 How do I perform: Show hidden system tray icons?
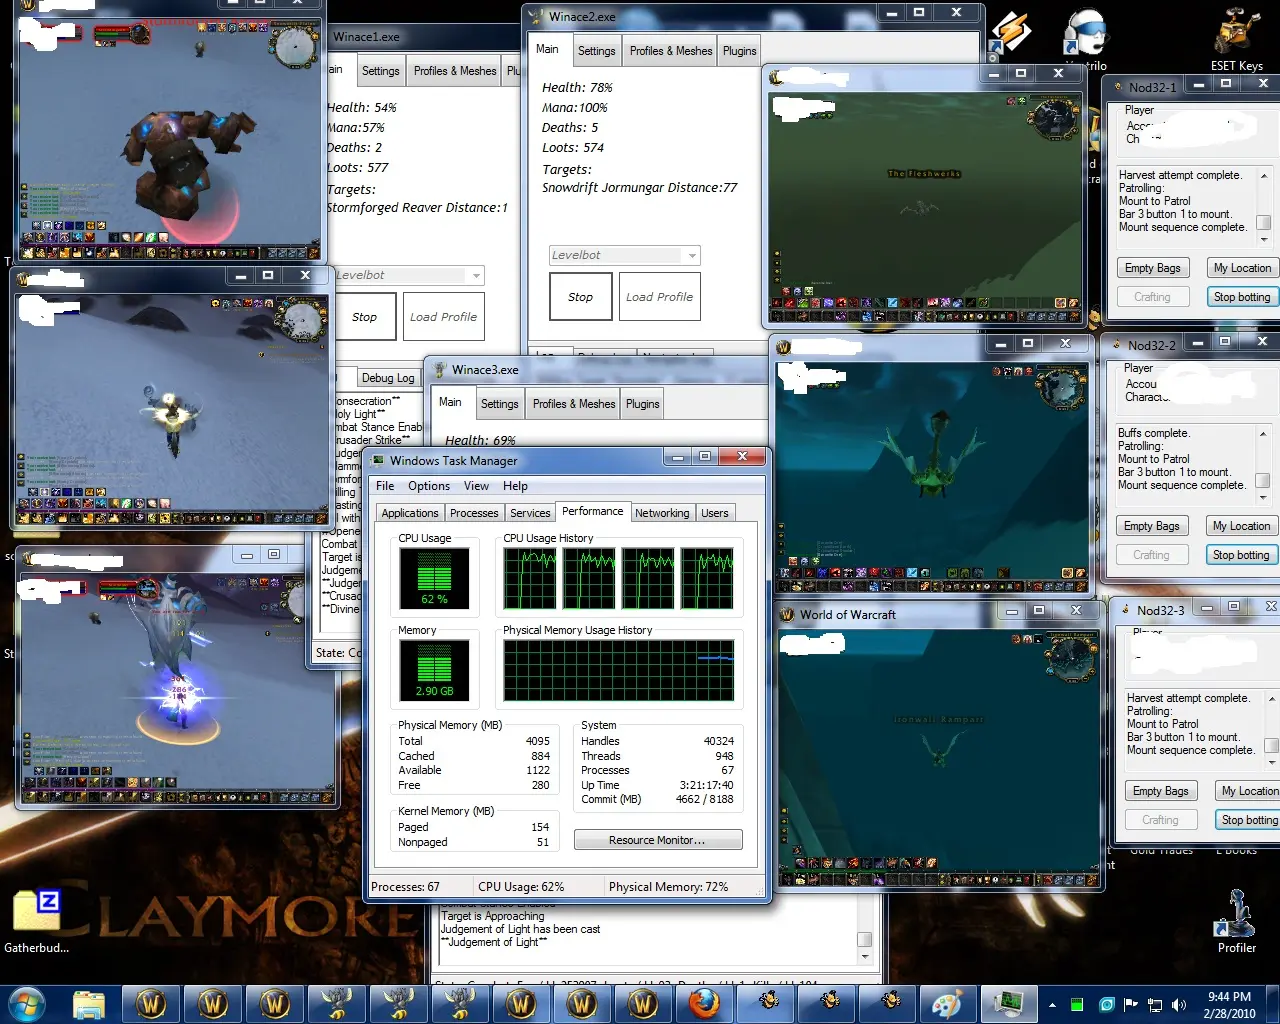click(x=1052, y=1004)
